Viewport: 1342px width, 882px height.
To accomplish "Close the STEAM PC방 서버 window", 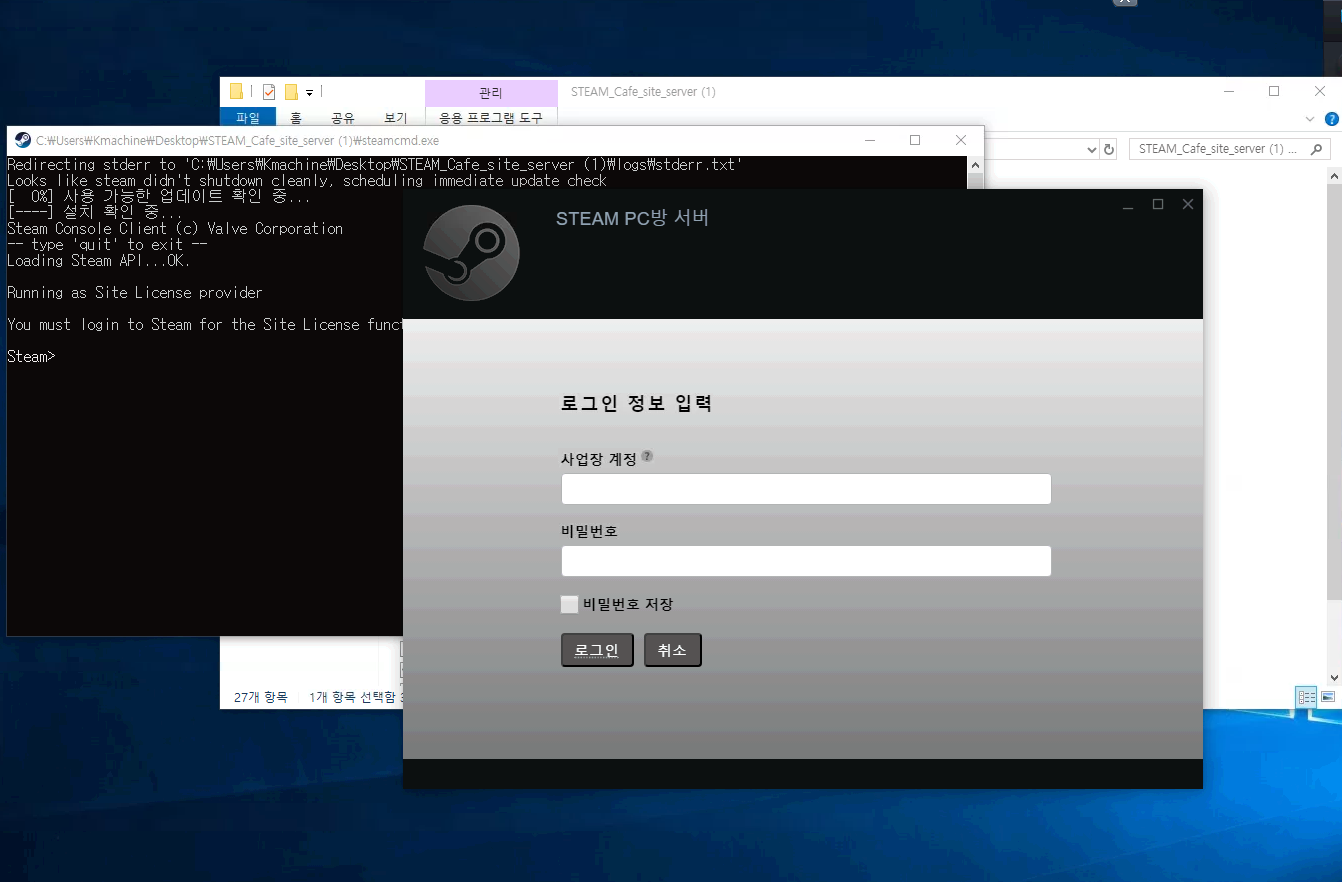I will tap(1188, 204).
